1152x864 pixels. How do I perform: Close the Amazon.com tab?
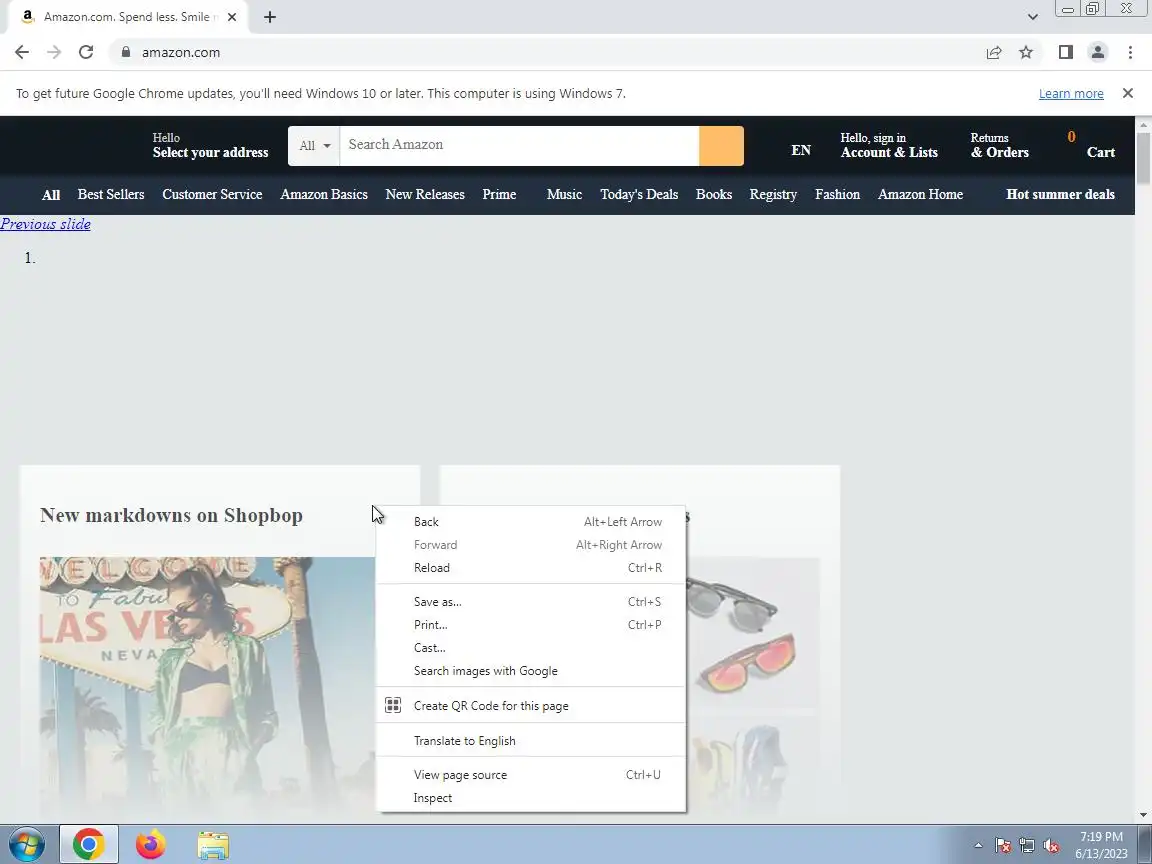point(231,17)
